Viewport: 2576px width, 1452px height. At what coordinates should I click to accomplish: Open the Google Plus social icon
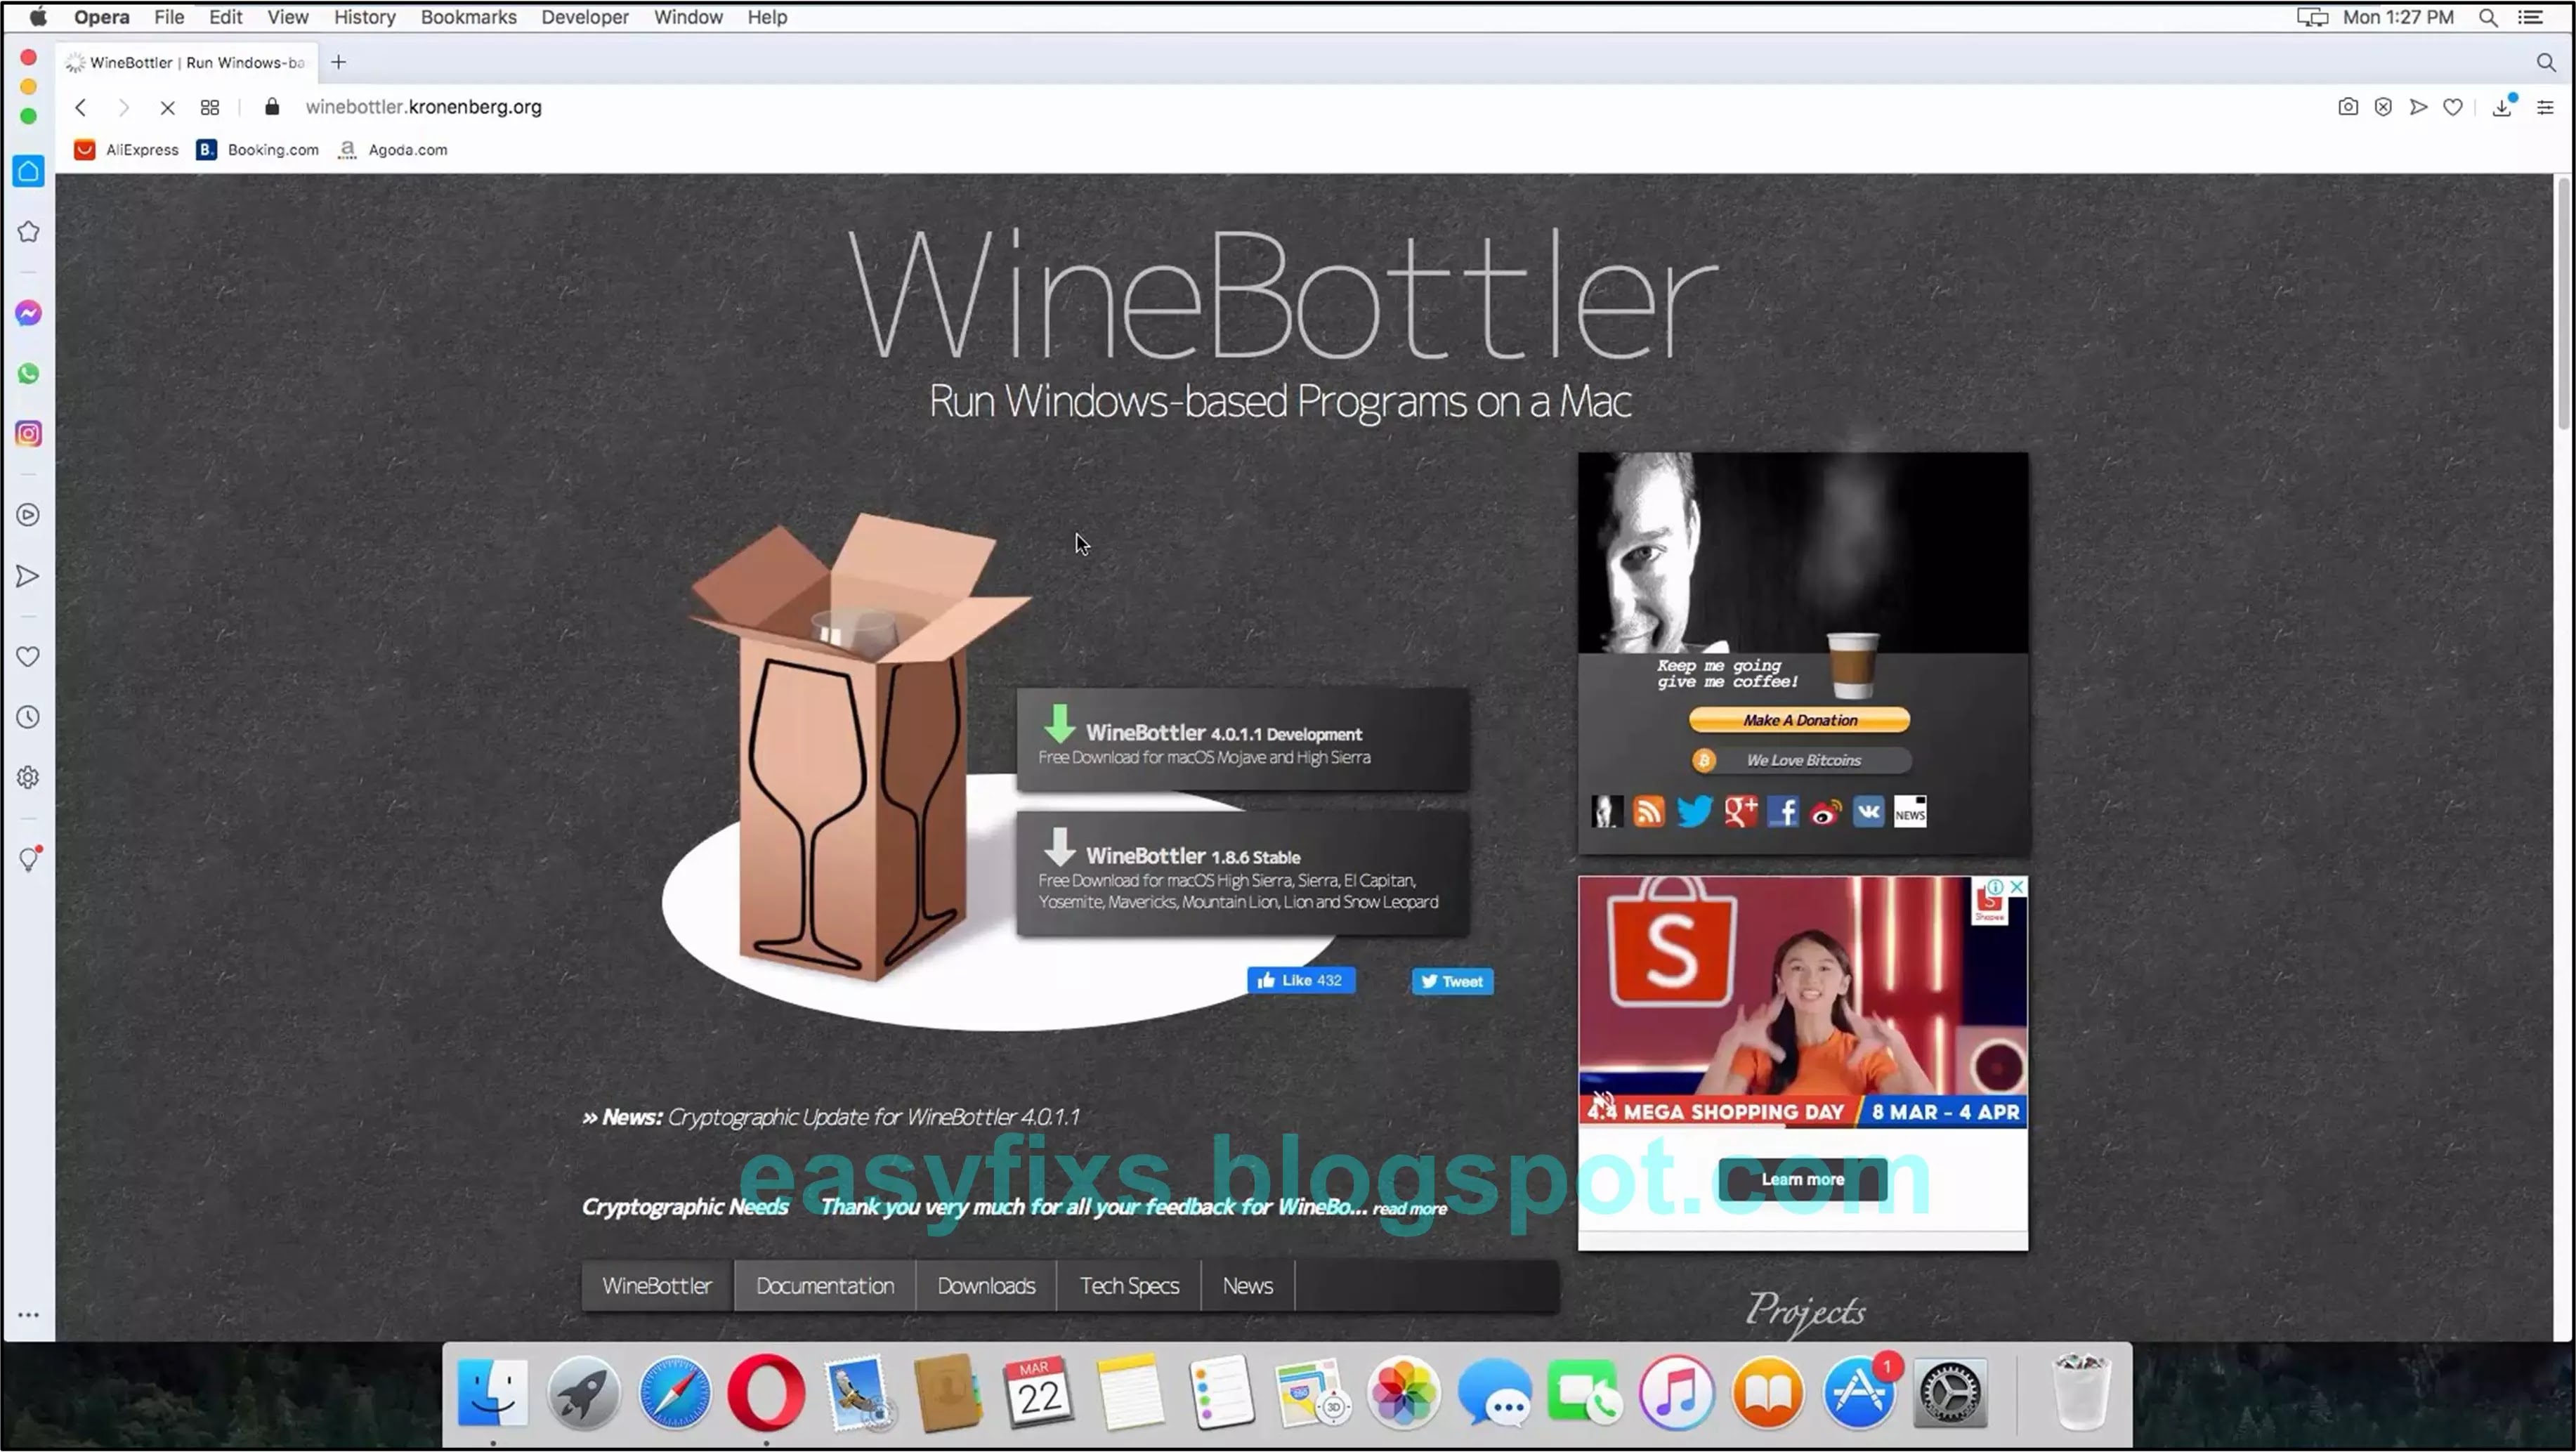(1741, 811)
